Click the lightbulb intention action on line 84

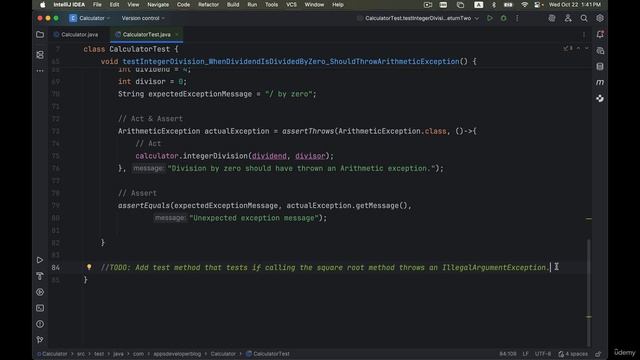(89, 267)
